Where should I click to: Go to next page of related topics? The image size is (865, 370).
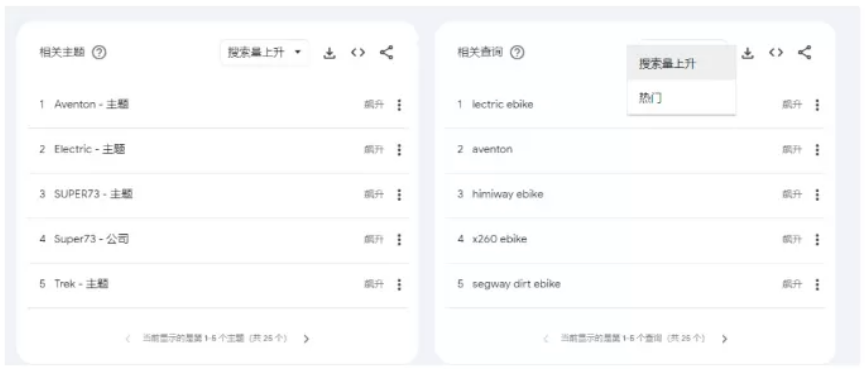point(307,339)
